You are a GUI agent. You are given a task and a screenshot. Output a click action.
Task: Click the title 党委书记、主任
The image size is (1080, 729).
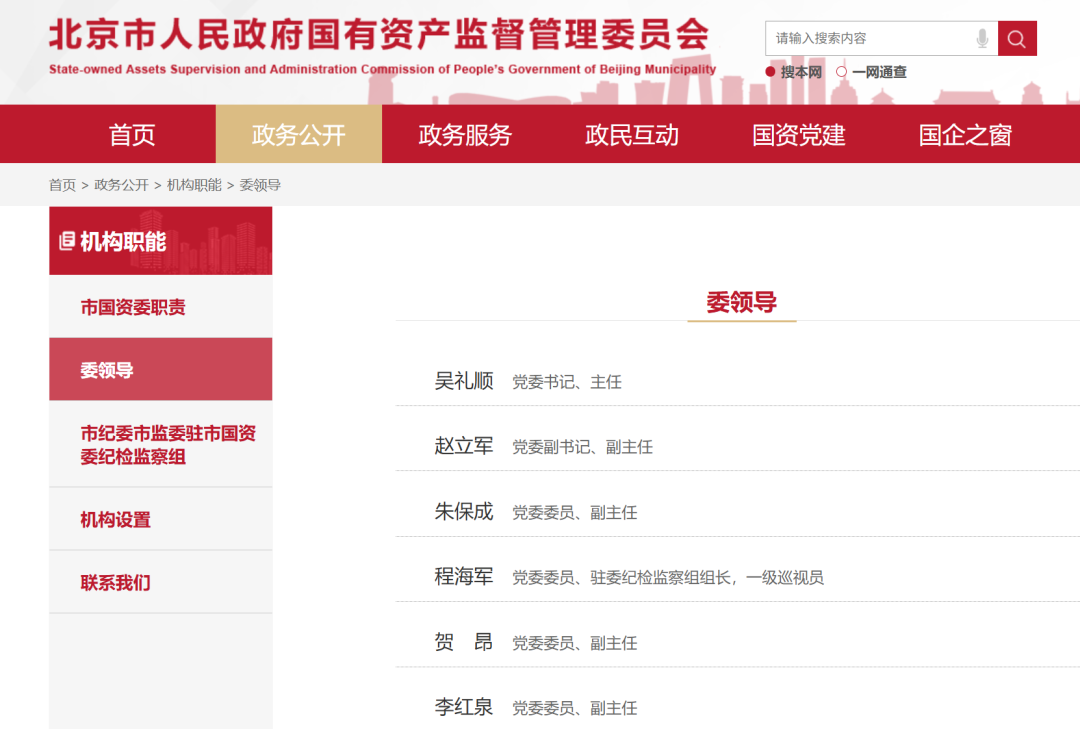tap(567, 382)
